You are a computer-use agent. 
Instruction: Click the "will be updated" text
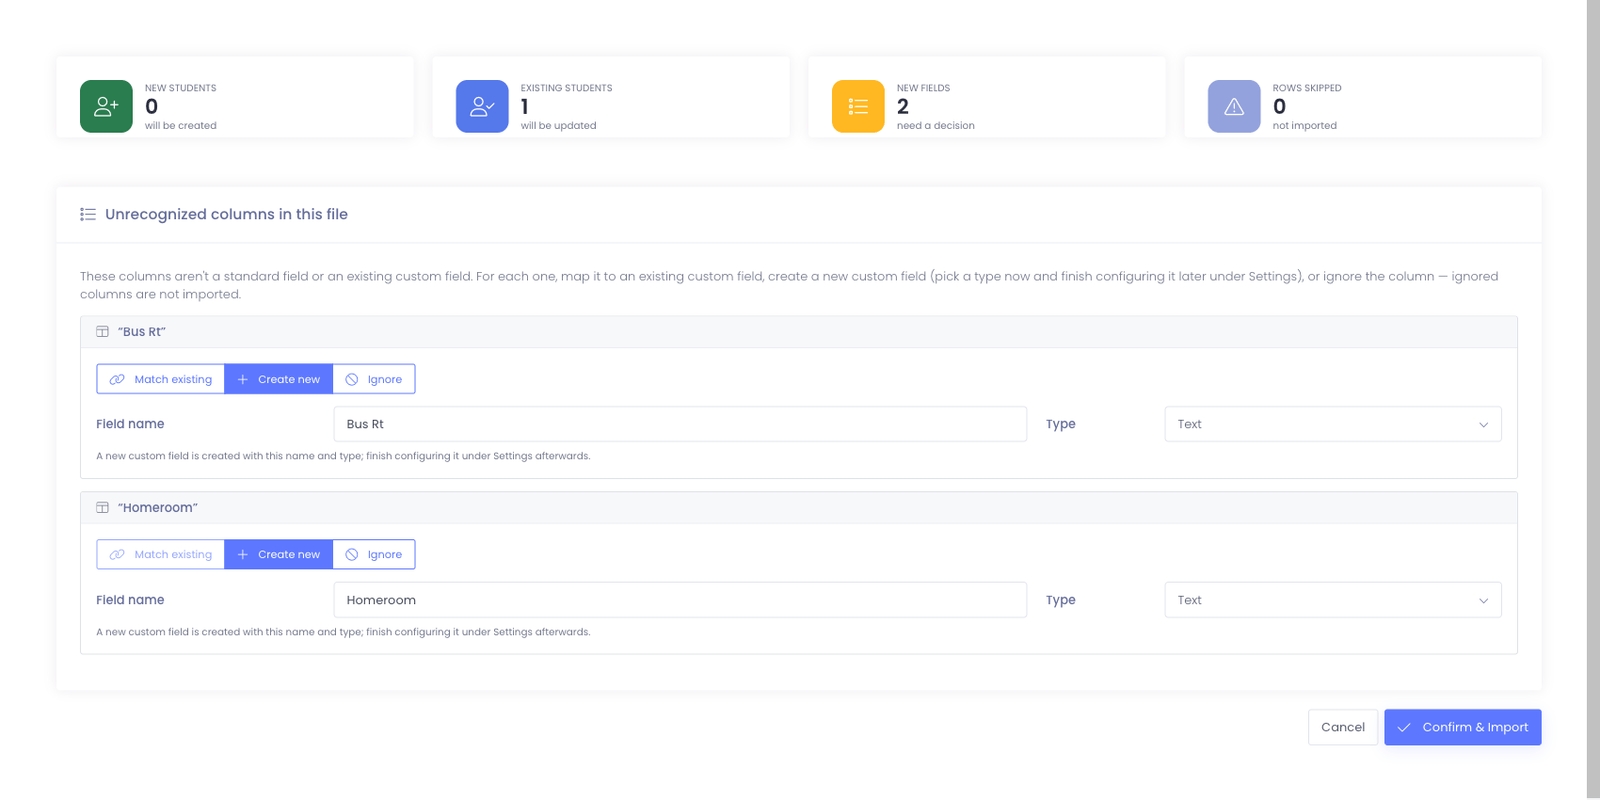[558, 126]
